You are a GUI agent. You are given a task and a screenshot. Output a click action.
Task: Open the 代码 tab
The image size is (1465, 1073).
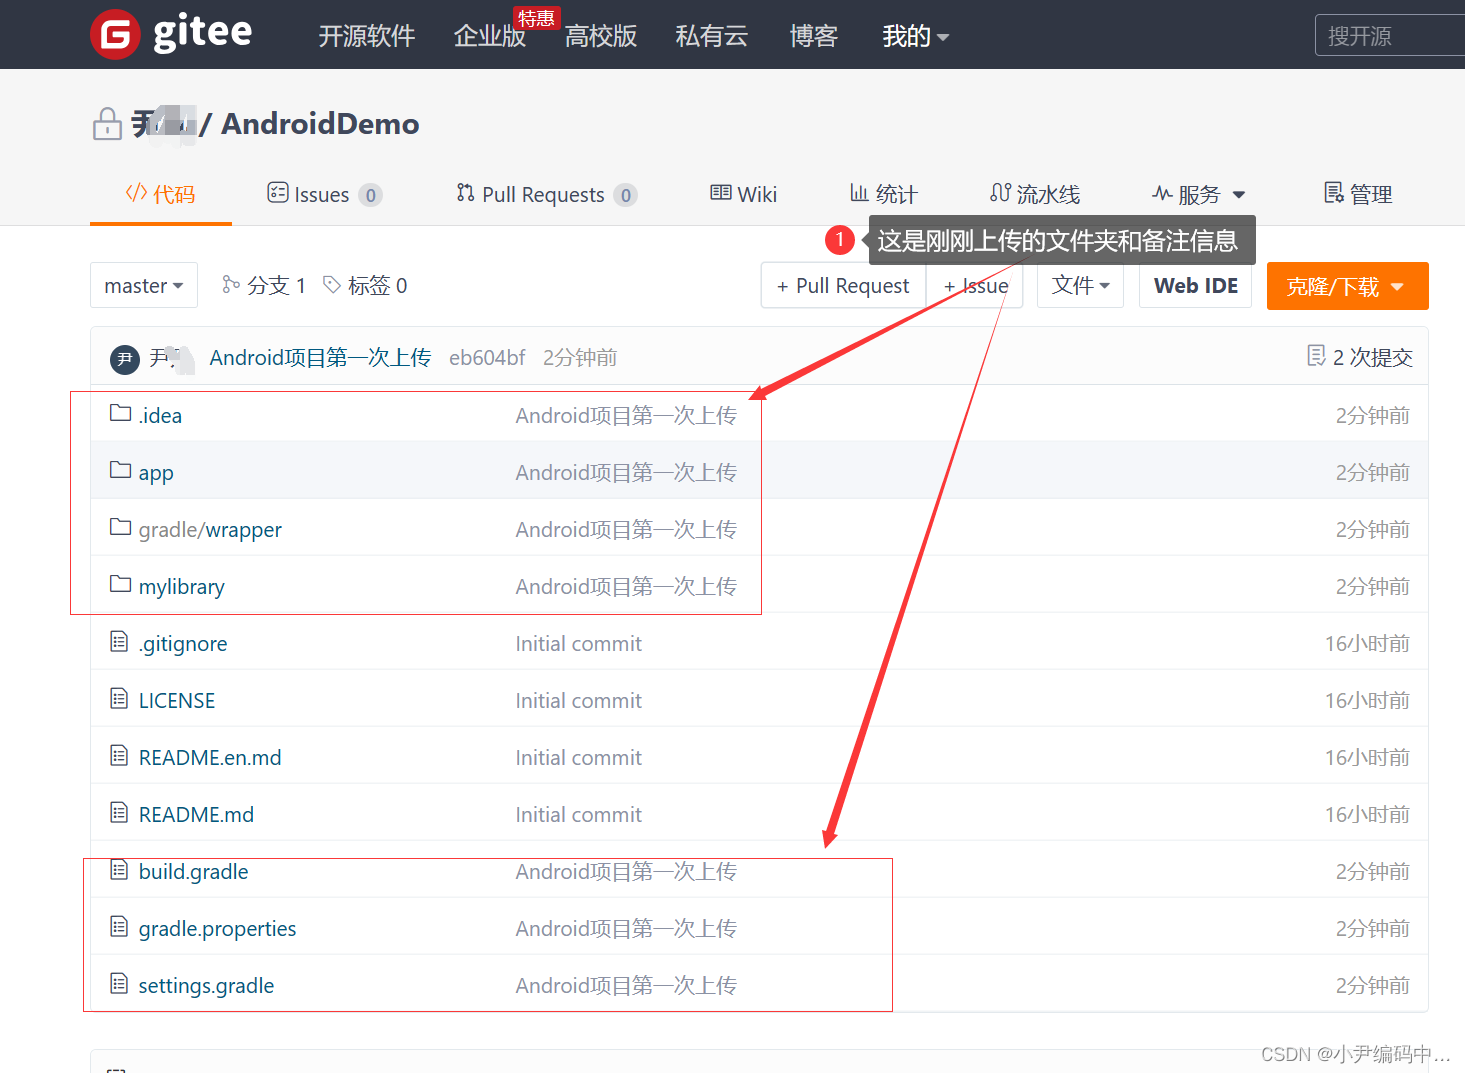coord(161,194)
